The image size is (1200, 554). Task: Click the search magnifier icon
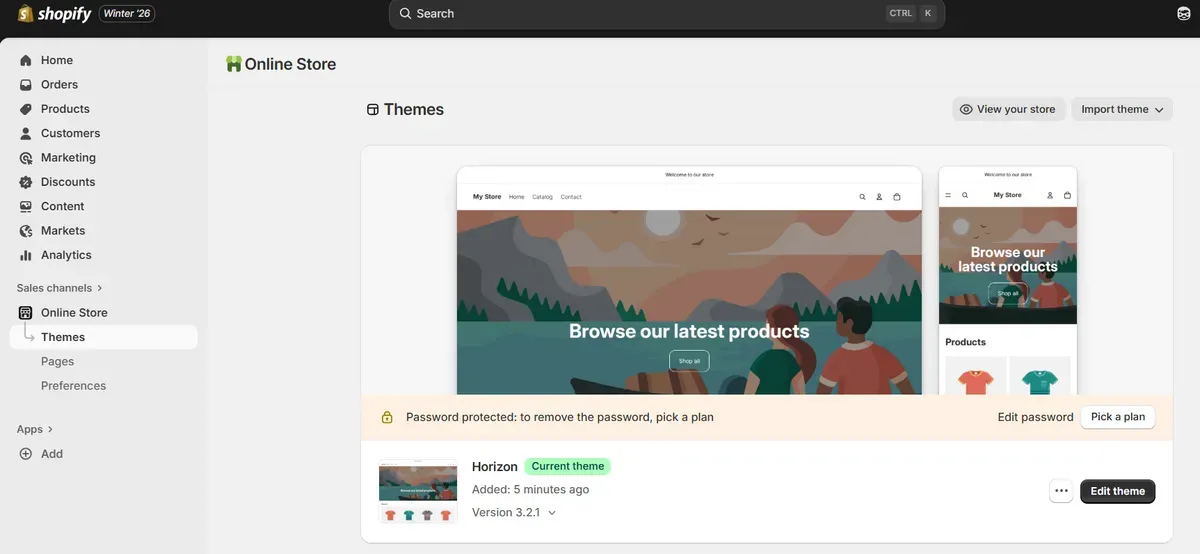click(x=405, y=14)
